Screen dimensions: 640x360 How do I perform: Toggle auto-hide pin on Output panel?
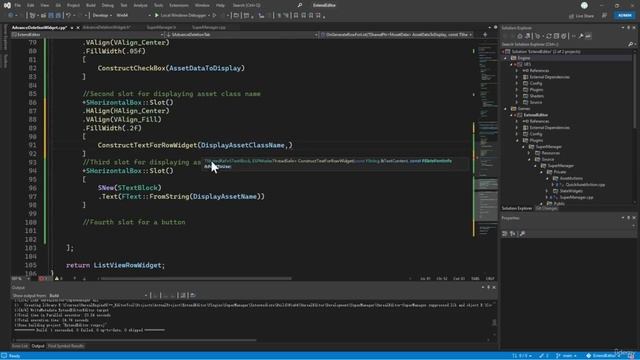(x=489, y=287)
